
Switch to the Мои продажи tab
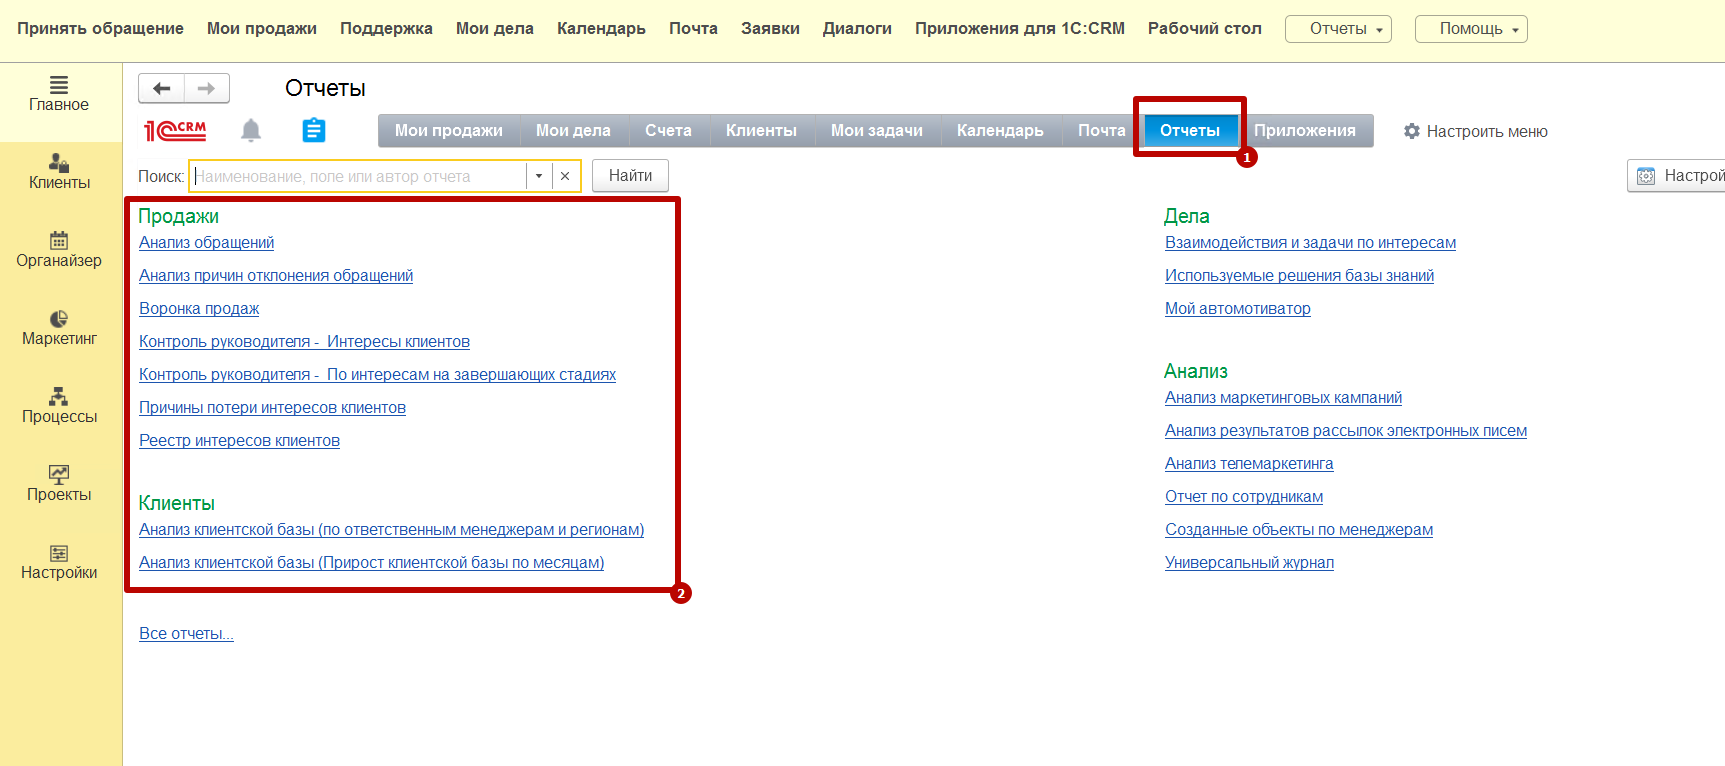coord(448,131)
